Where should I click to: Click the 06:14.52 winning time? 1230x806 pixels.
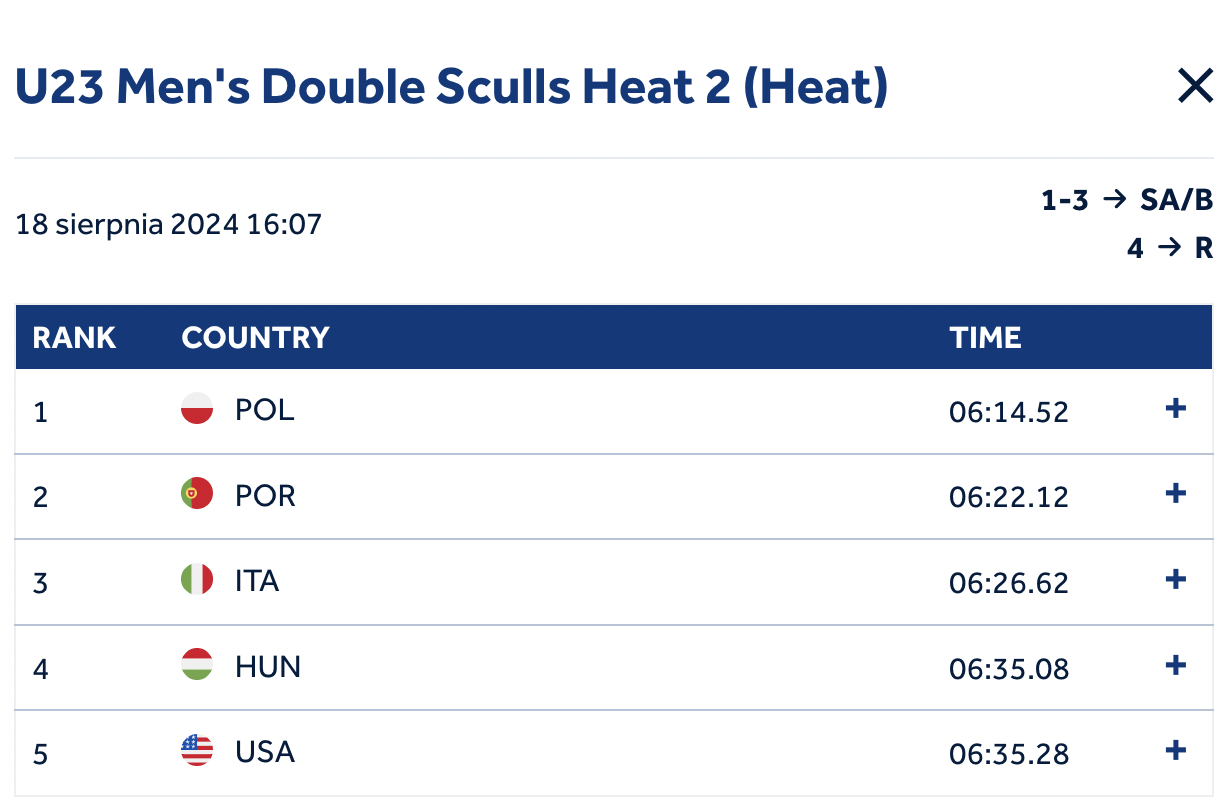(1009, 411)
